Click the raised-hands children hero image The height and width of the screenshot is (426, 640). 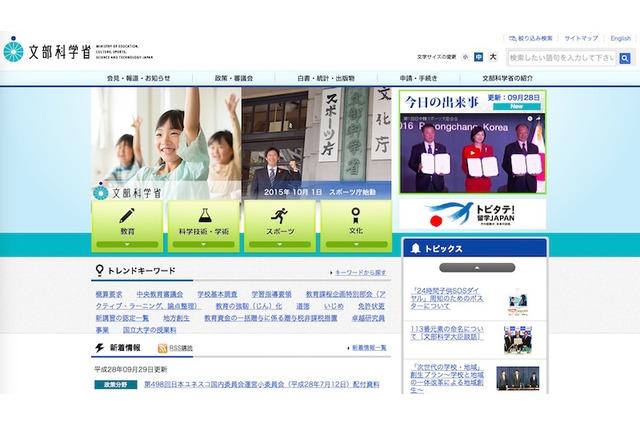166,143
